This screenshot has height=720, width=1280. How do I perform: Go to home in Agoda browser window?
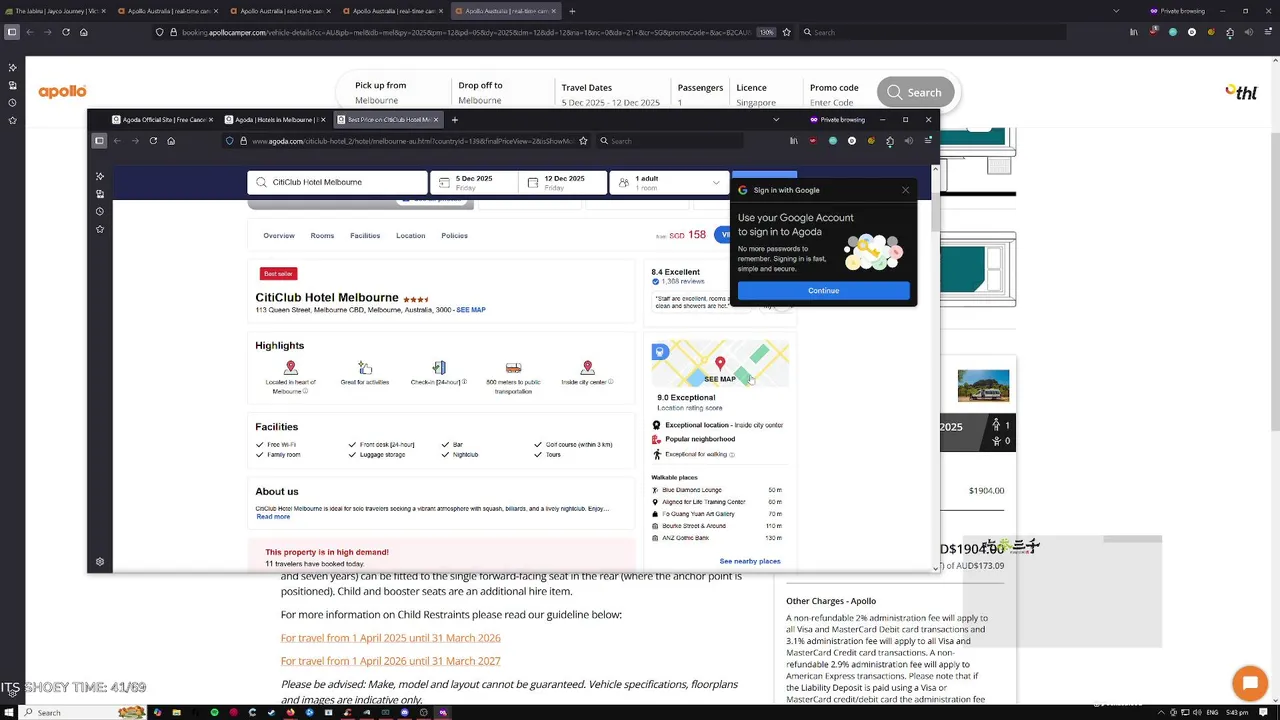point(171,141)
